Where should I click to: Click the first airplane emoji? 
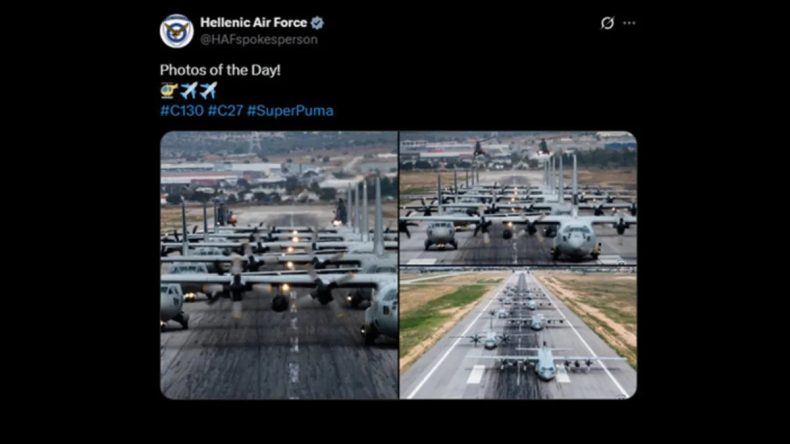click(x=189, y=91)
